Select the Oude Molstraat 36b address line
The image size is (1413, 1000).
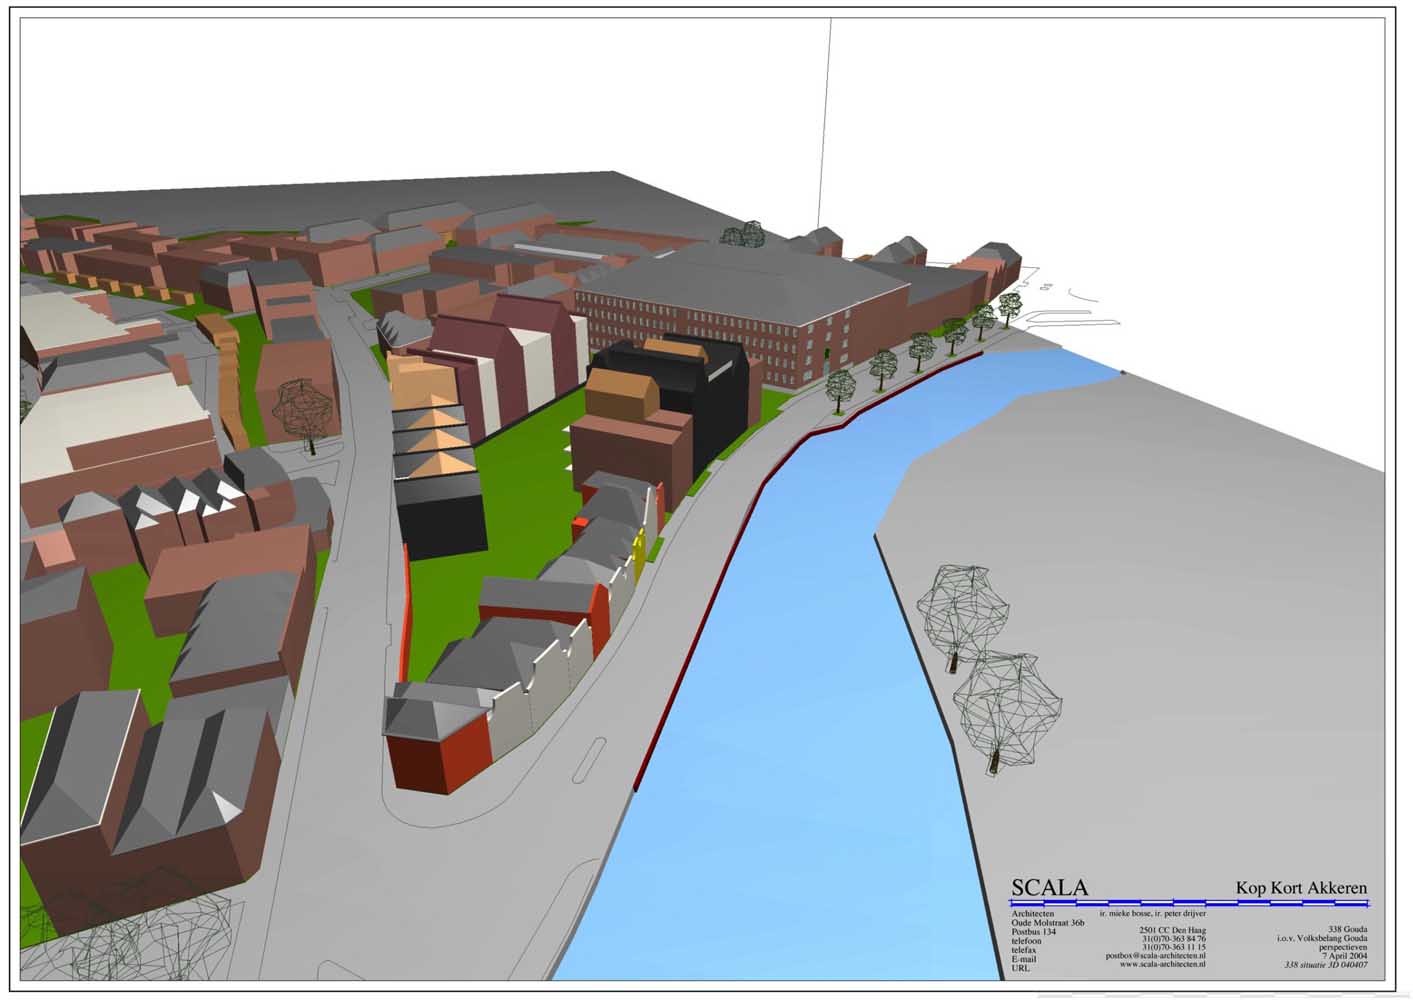click(1047, 922)
